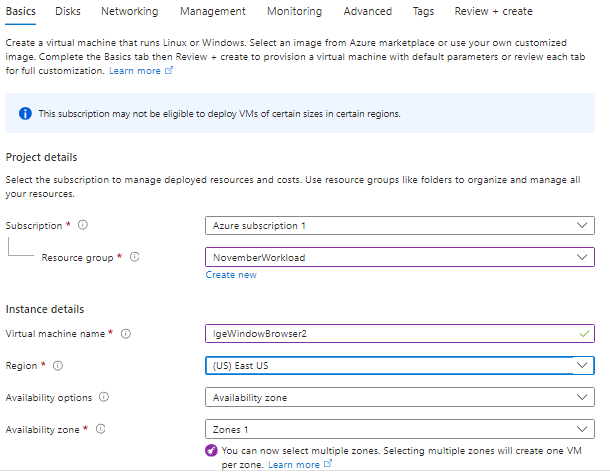Open the Region dropdown showing East US
This screenshot has width=610, height=473.
(399, 366)
